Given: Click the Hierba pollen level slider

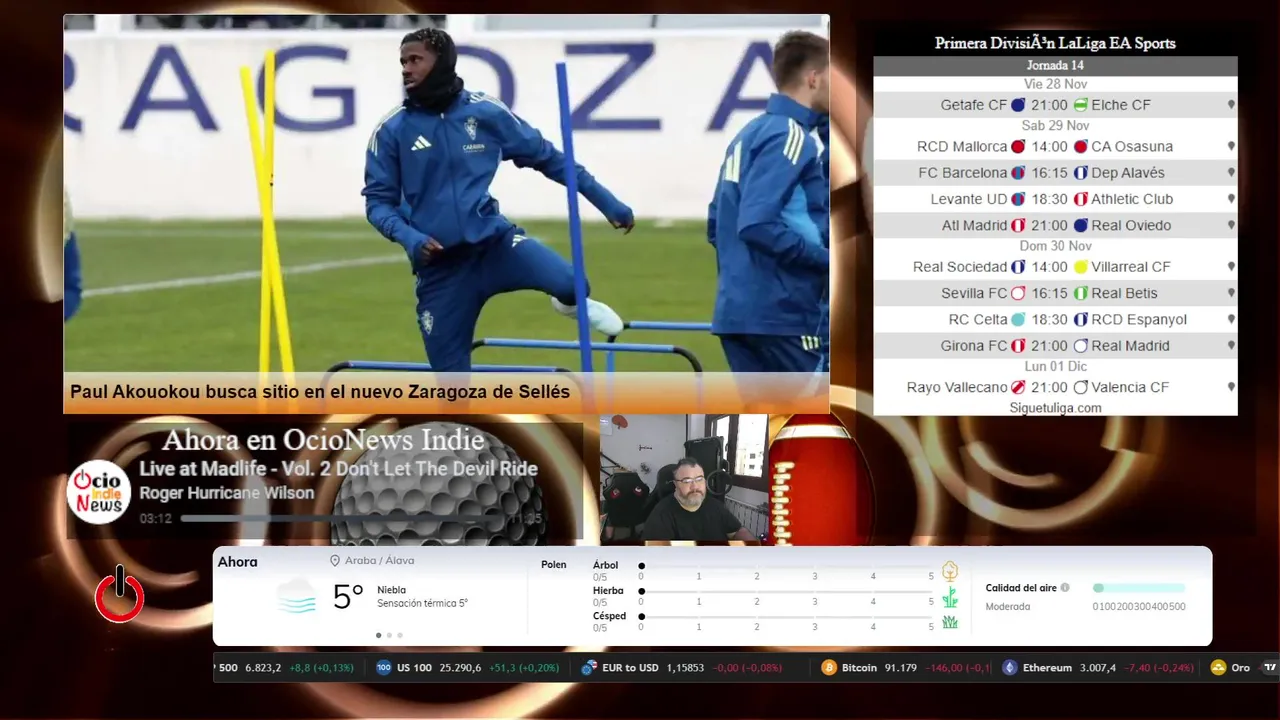Looking at the screenshot, I should click(x=786, y=591).
